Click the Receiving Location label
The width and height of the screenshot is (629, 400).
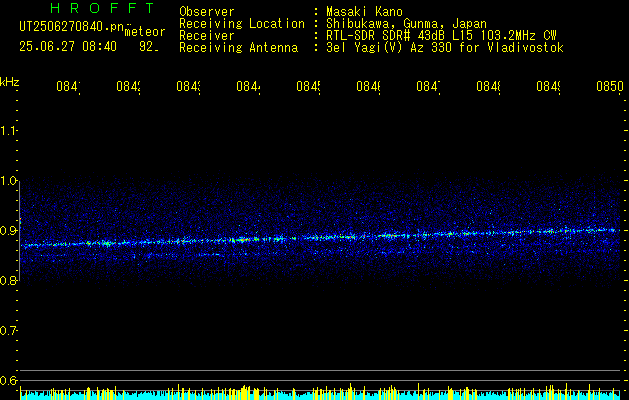pyautogui.click(x=242, y=24)
